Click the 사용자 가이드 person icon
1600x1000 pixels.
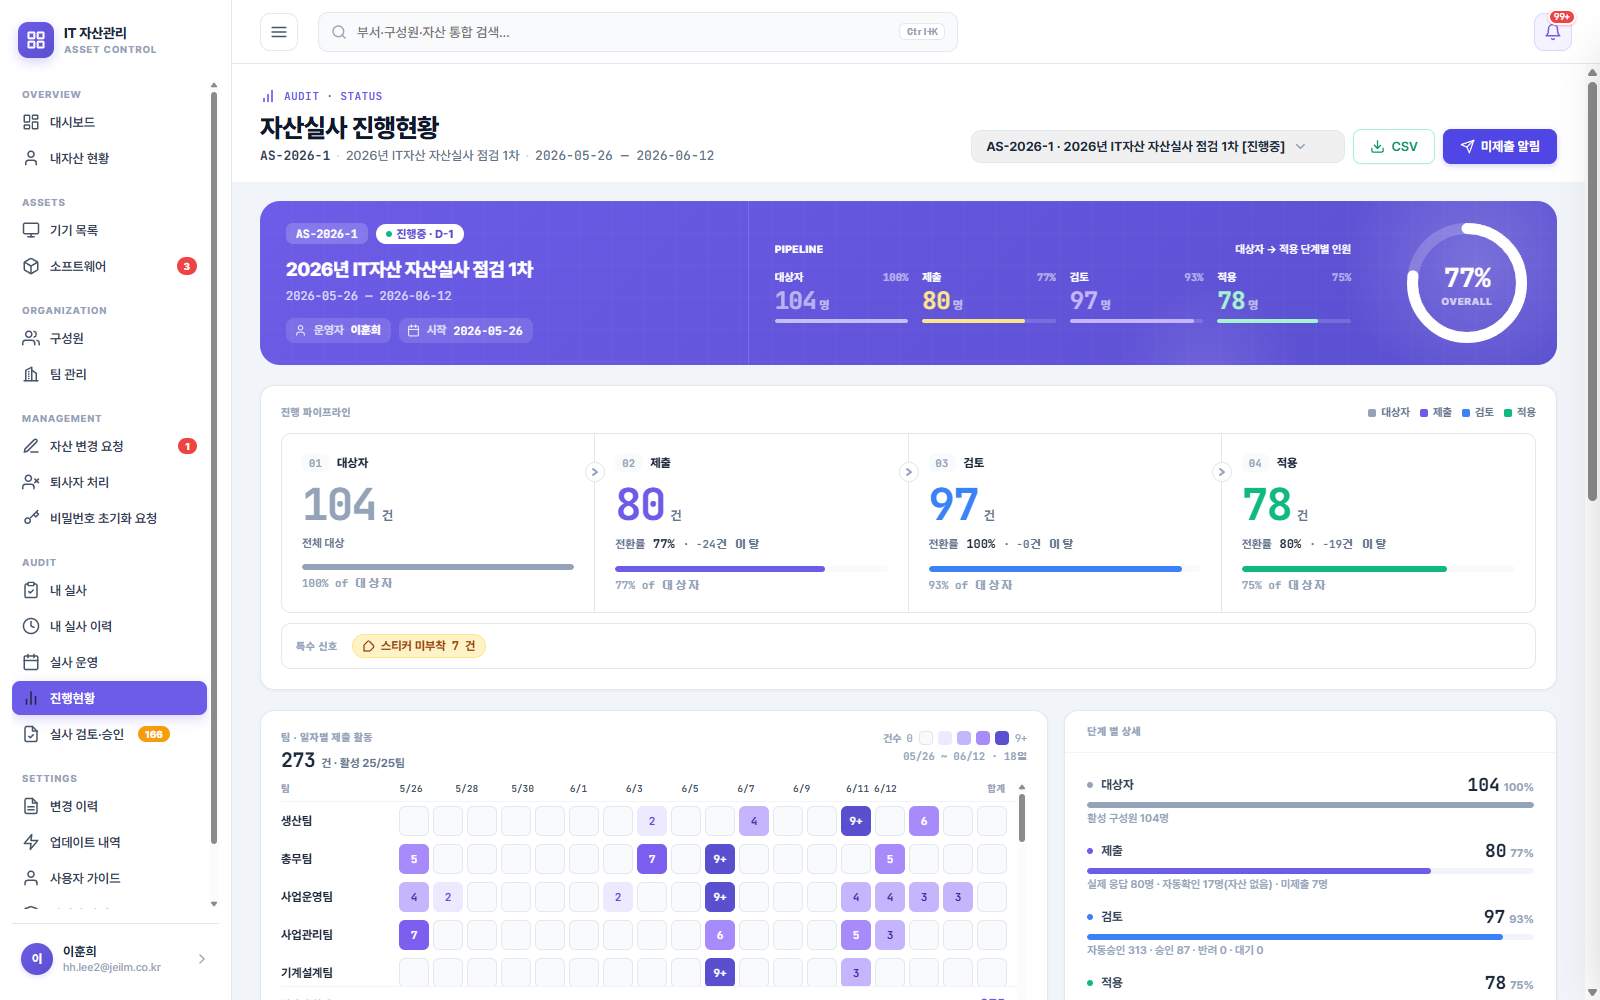(x=31, y=878)
